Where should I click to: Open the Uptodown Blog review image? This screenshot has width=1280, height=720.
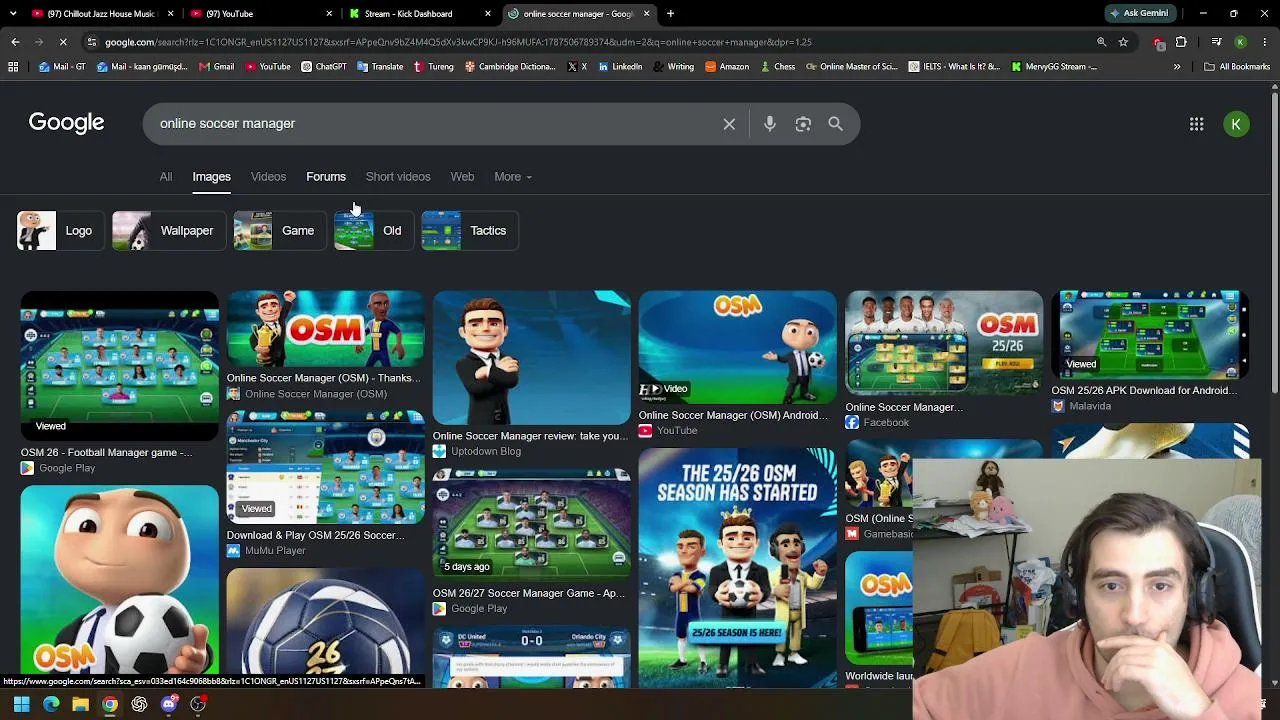click(531, 358)
